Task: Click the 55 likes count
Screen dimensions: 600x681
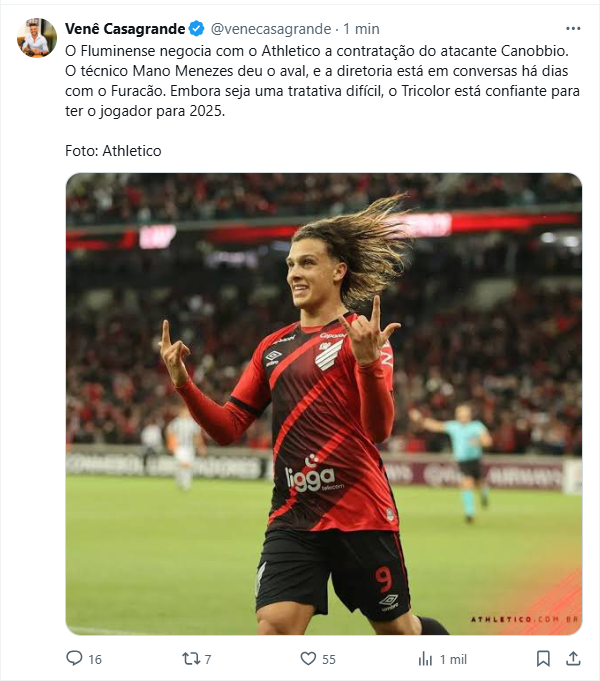Action: click(x=328, y=660)
